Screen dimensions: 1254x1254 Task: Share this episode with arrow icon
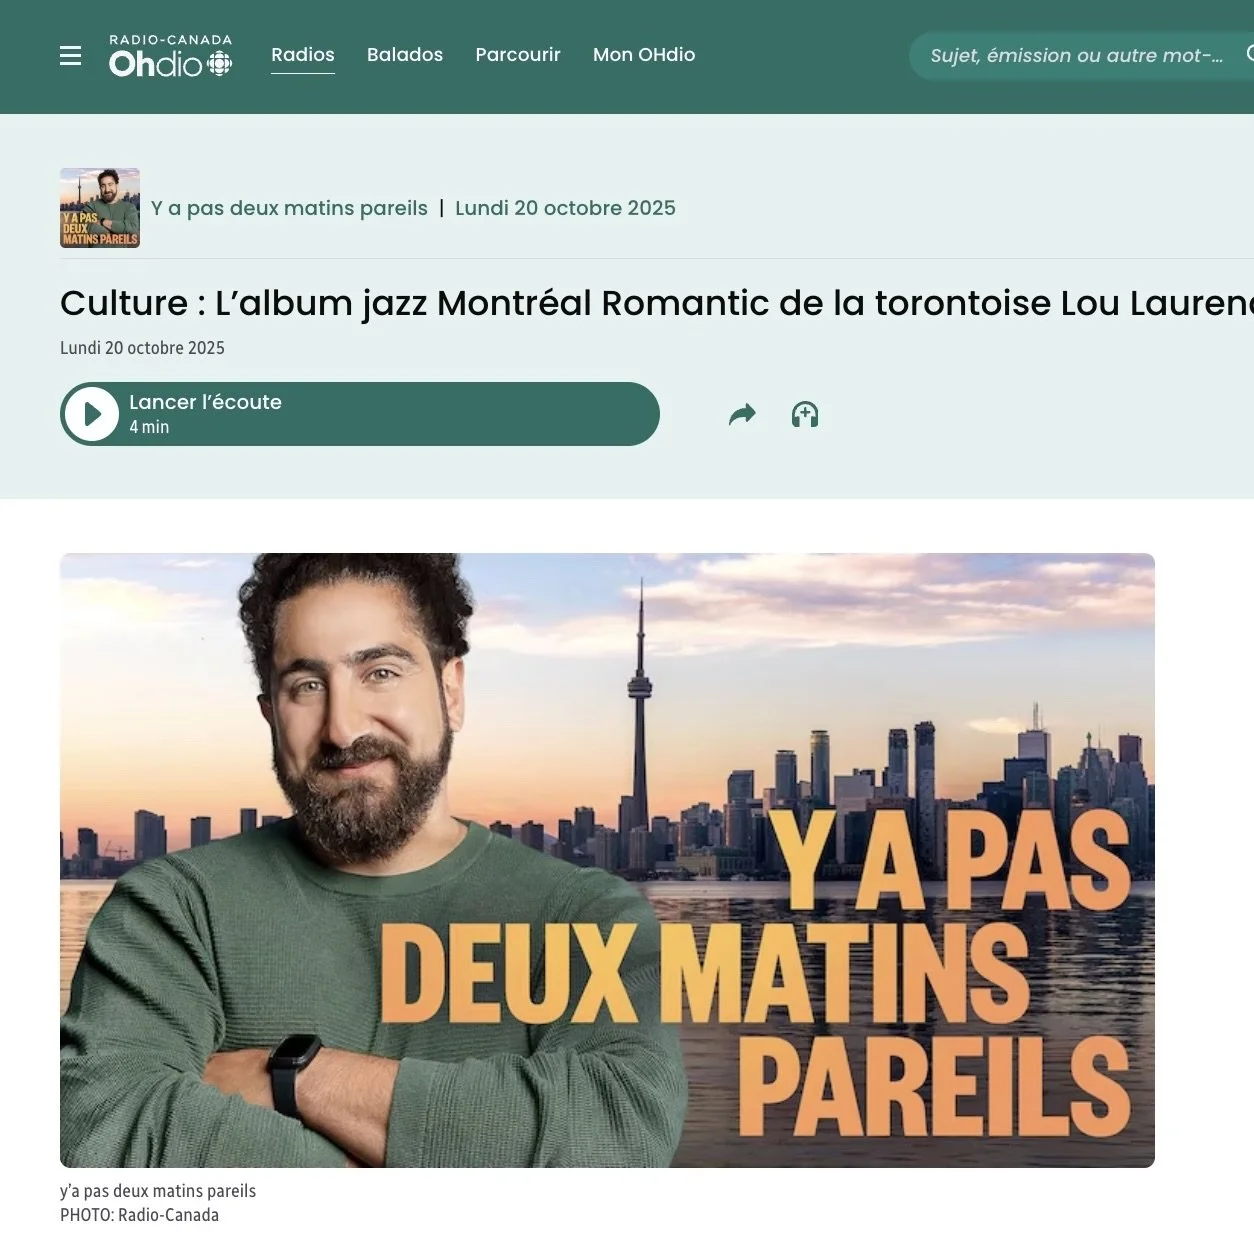(742, 414)
